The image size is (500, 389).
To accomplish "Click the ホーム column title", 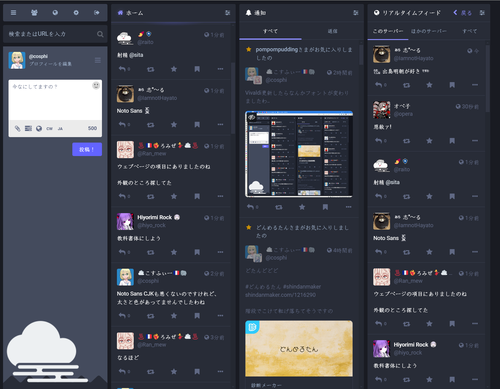I will [134, 13].
